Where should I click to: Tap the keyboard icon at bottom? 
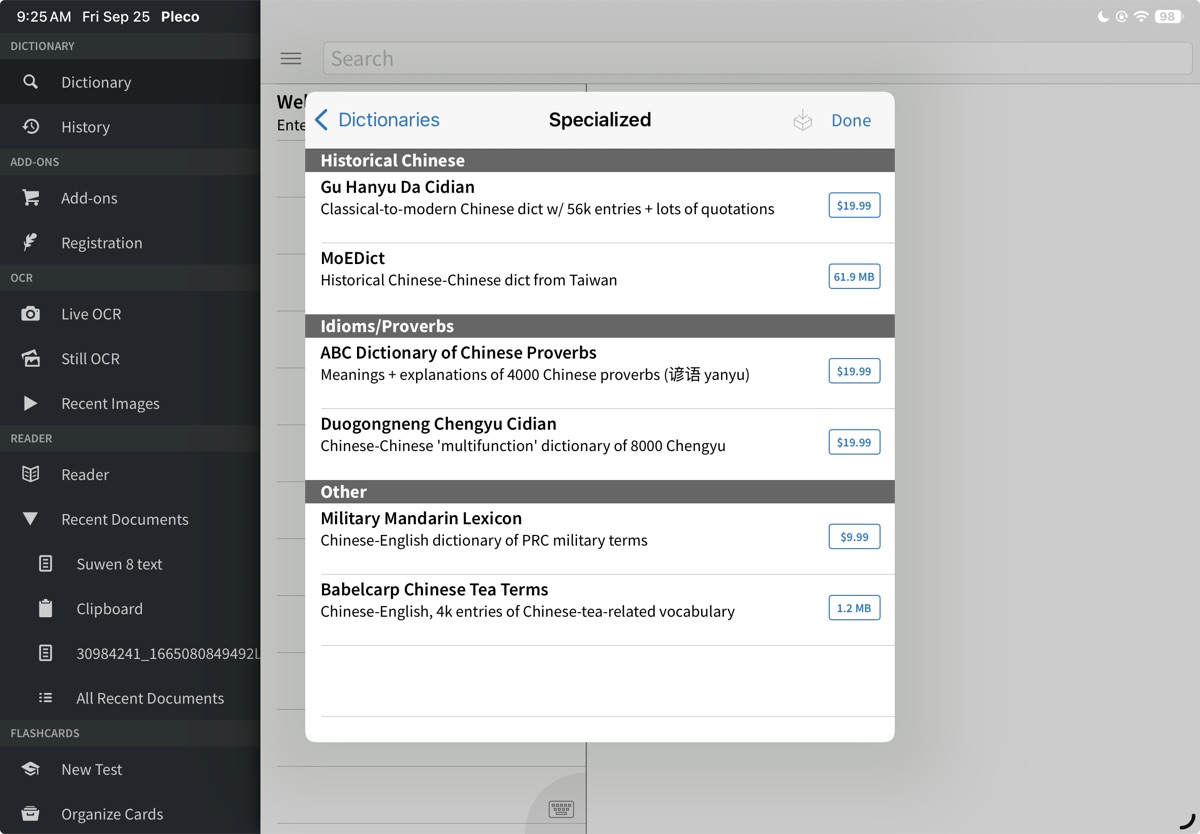(561, 809)
